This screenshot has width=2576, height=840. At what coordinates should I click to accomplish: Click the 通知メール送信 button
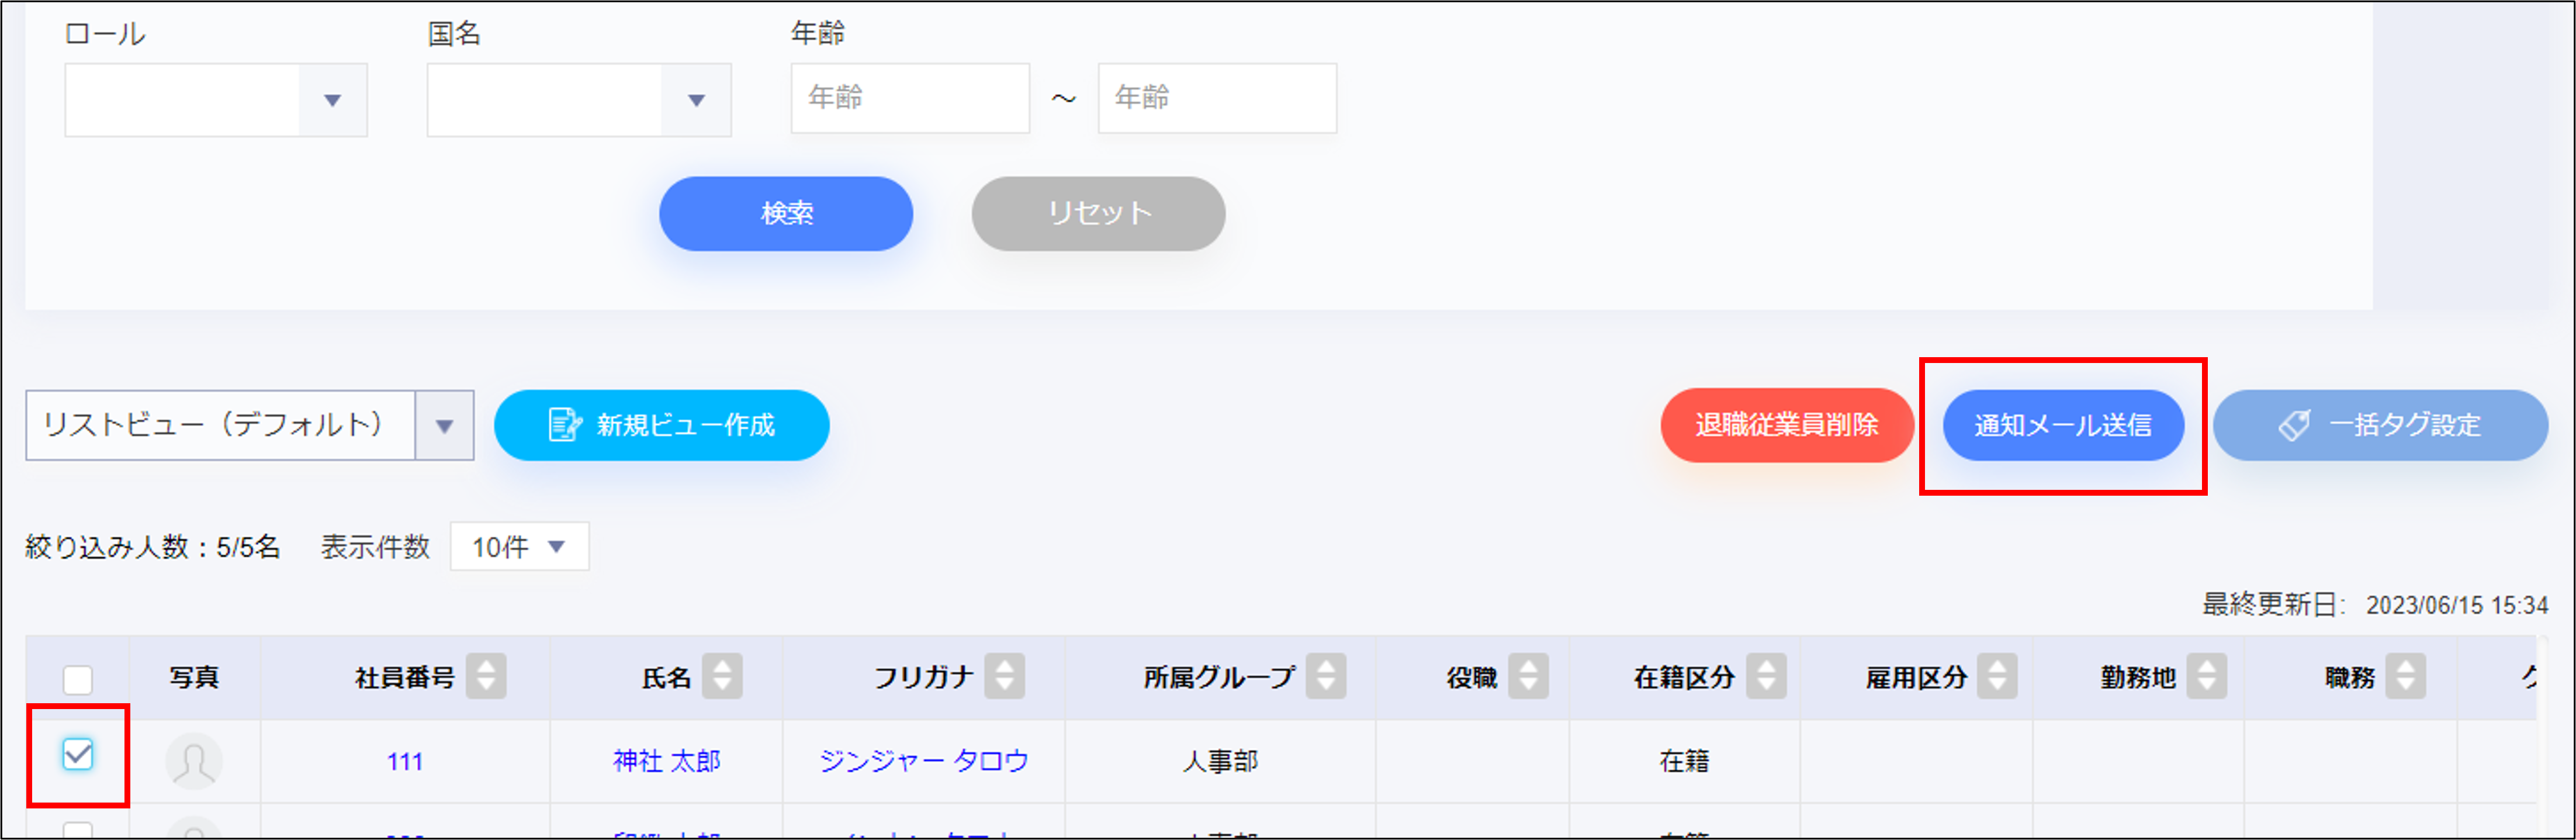click(2064, 425)
